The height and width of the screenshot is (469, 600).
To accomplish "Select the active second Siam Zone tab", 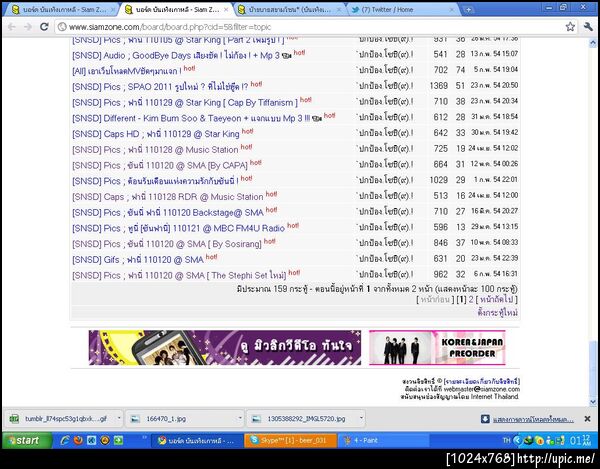I will [176, 10].
